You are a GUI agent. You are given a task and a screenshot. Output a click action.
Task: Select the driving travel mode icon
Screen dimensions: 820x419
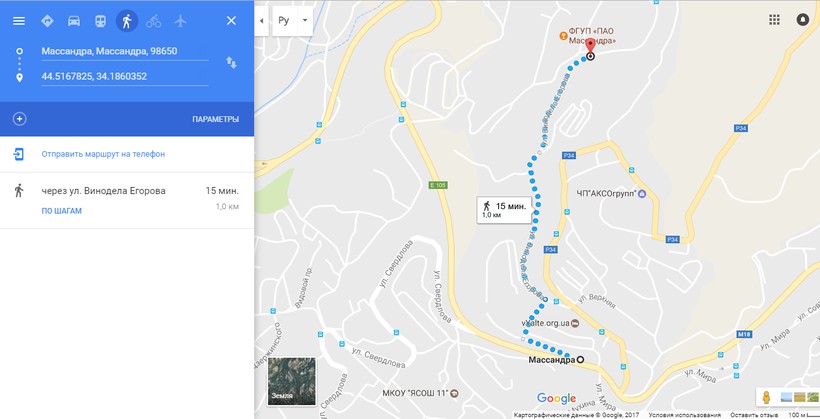74,21
